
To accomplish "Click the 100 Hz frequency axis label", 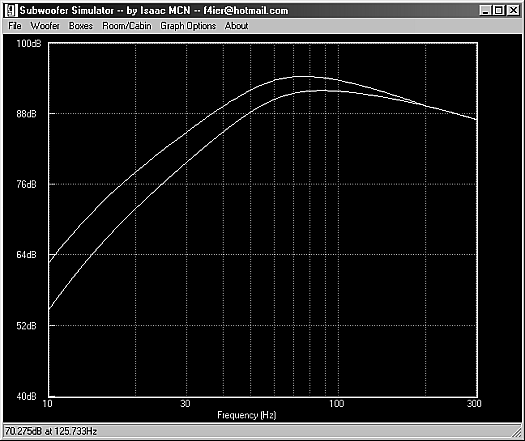I will tap(336, 403).
